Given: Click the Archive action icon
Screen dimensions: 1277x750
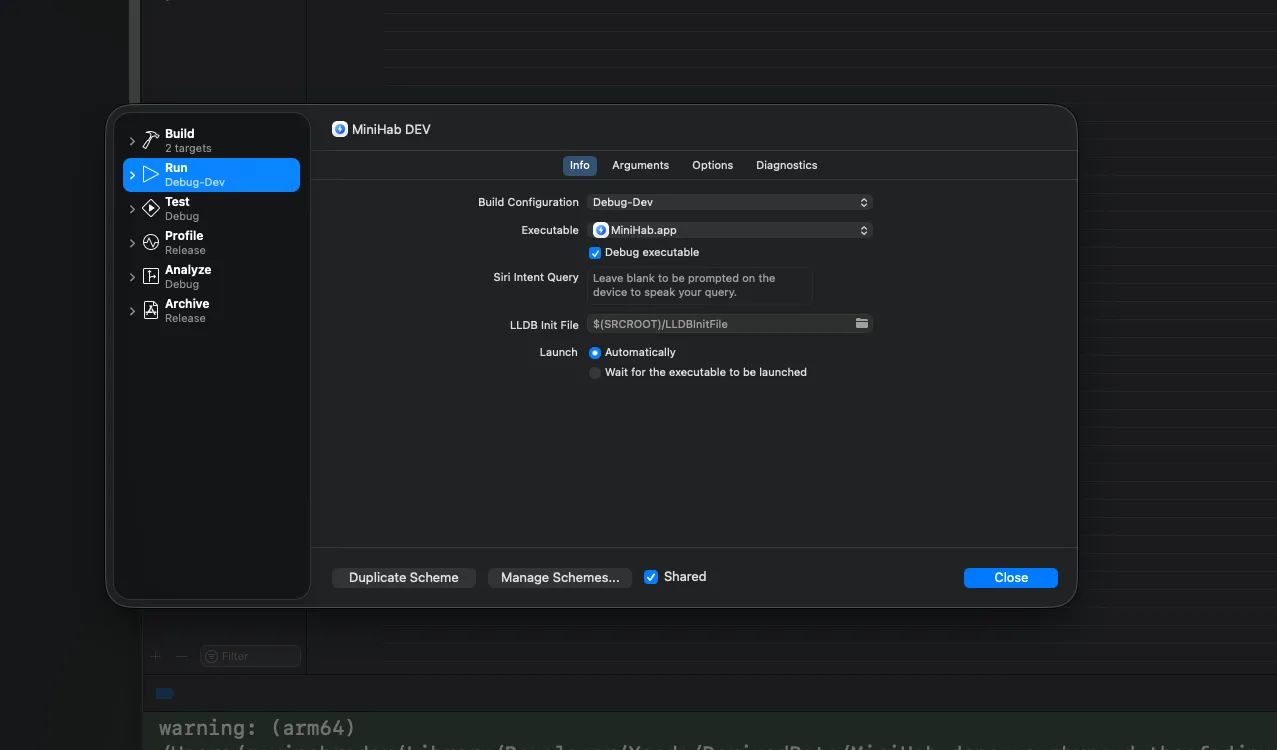Looking at the screenshot, I should [x=150, y=310].
